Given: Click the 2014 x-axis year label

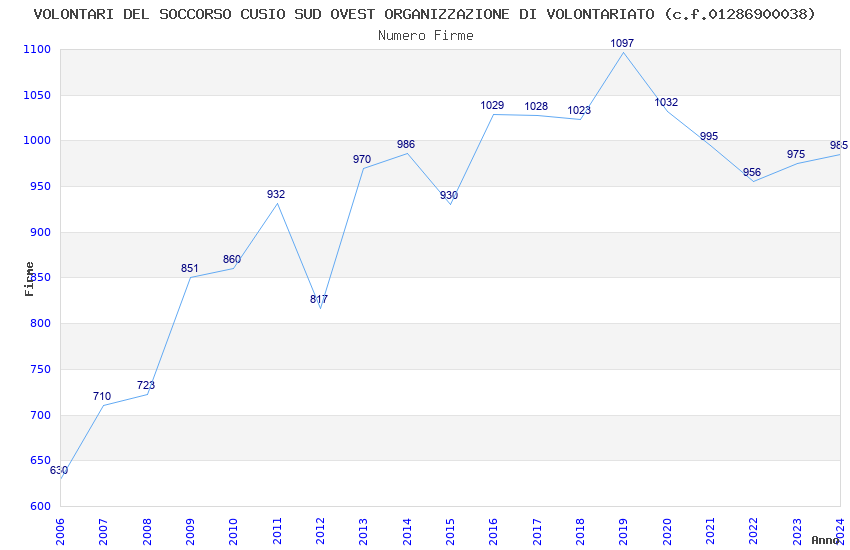Looking at the screenshot, I should point(407,532).
